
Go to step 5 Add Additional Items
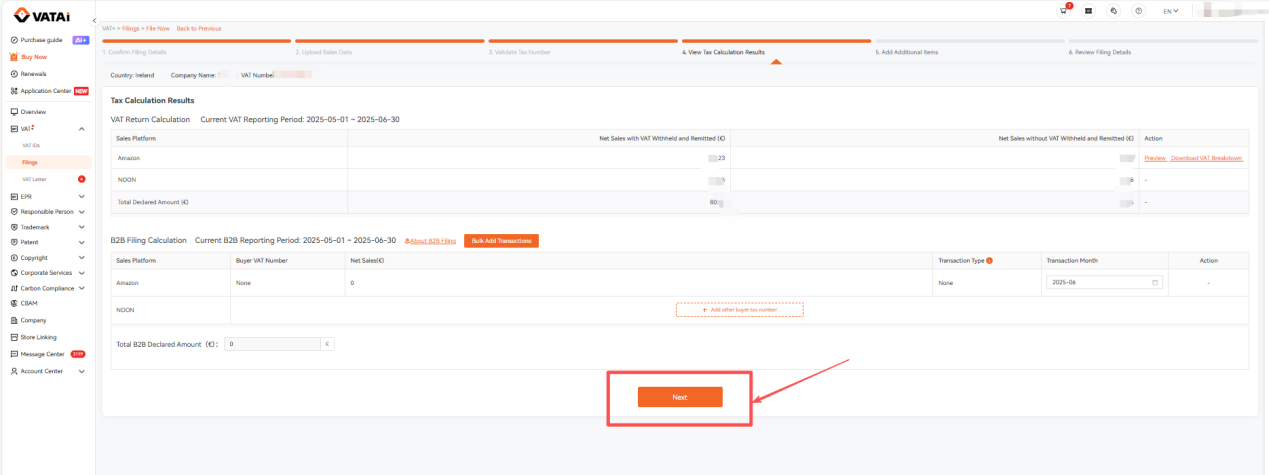pyautogui.click(x=907, y=52)
